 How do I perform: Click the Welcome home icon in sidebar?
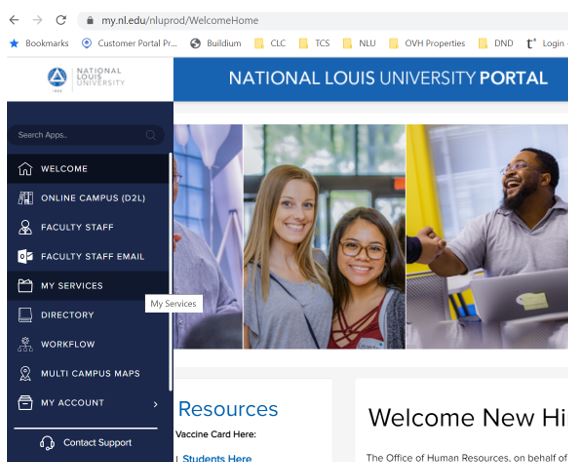[x=25, y=169]
